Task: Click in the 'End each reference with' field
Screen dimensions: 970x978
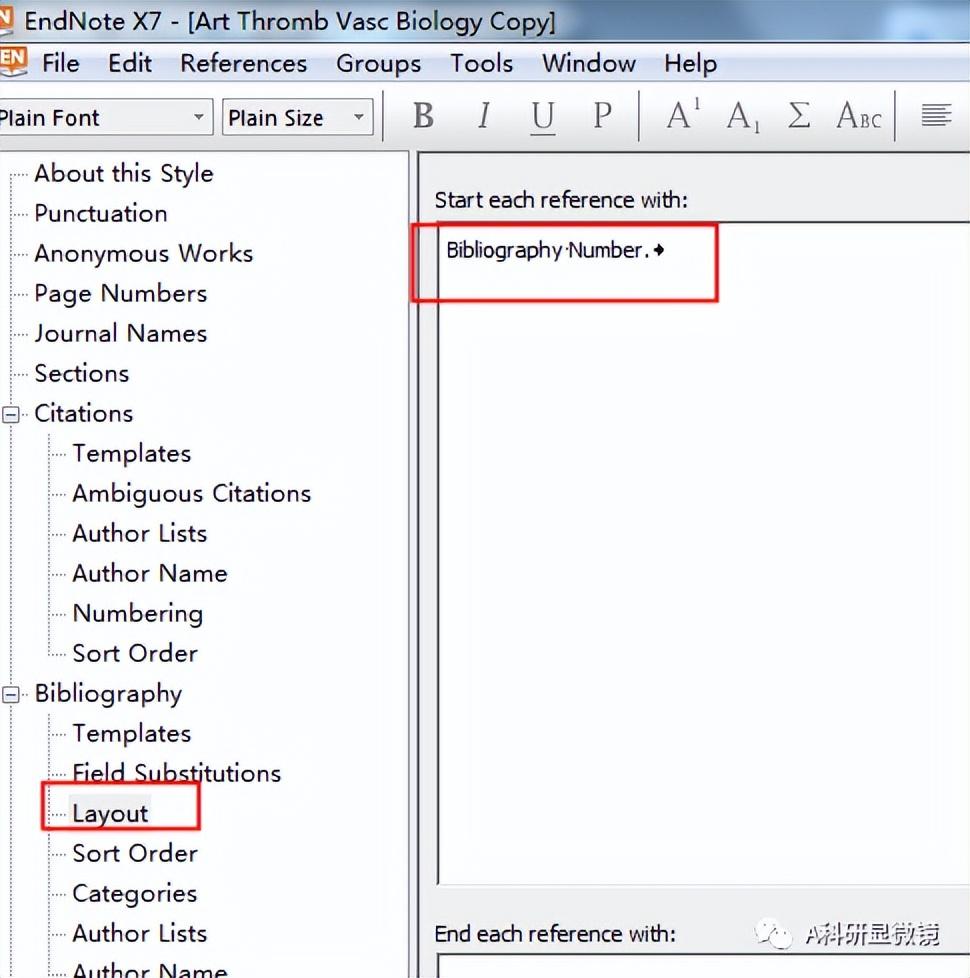Action: pyautogui.click(x=704, y=966)
